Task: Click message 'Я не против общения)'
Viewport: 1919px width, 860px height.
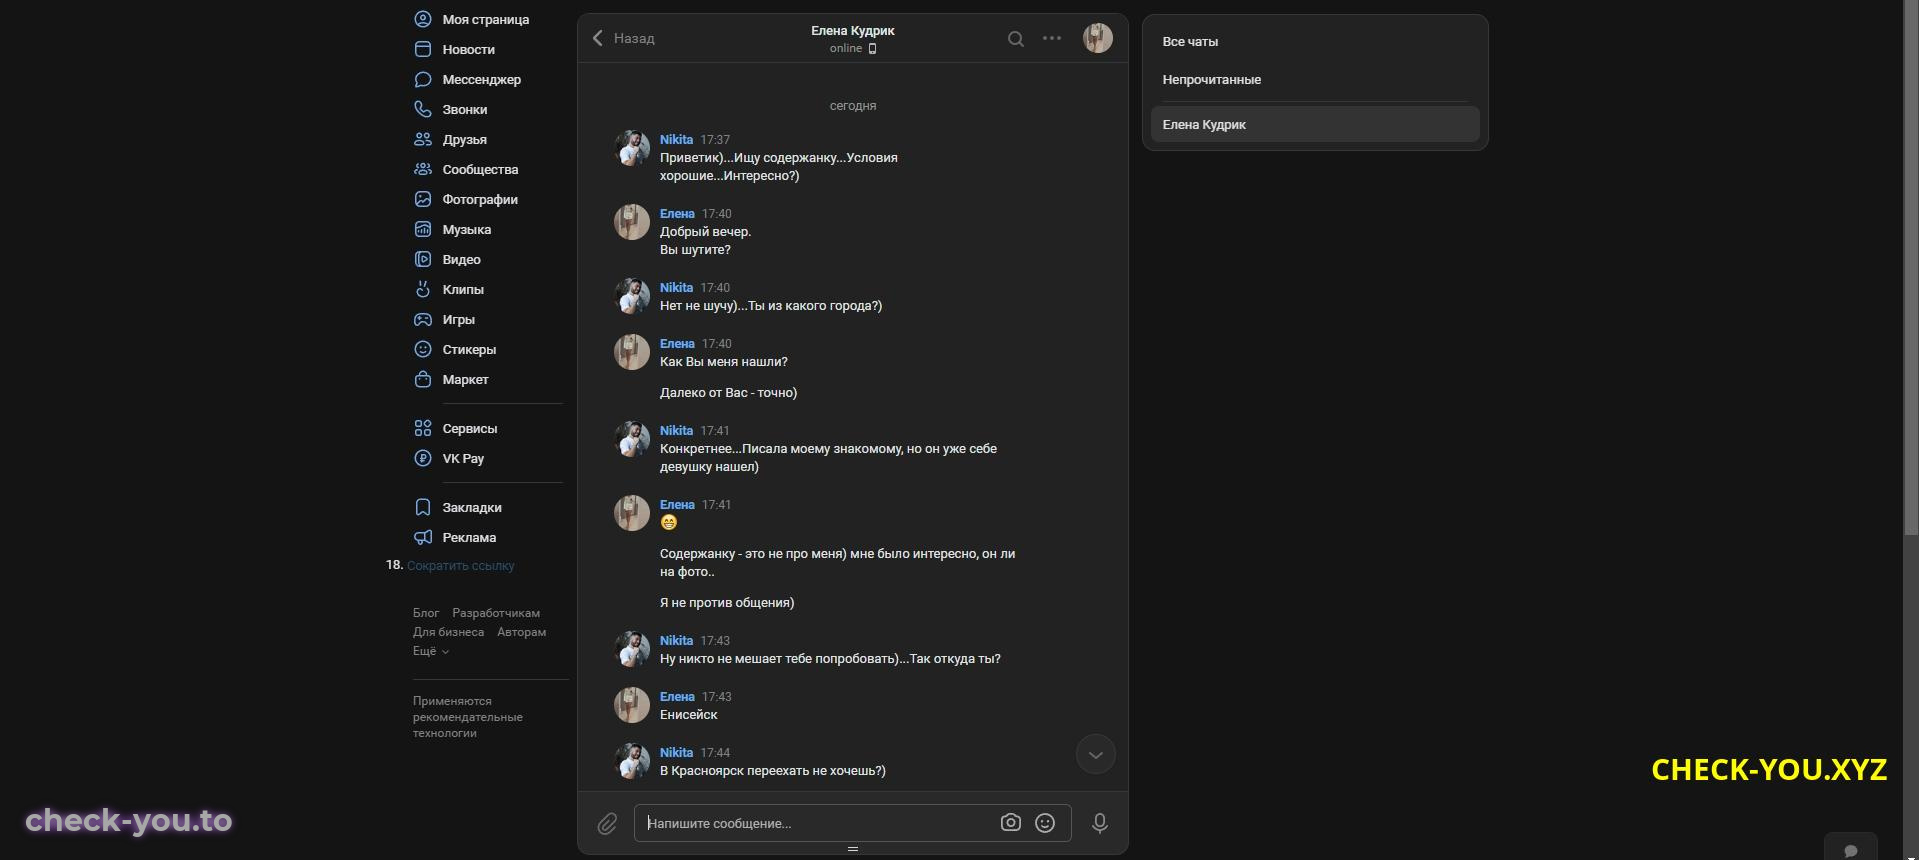Action: coord(727,603)
